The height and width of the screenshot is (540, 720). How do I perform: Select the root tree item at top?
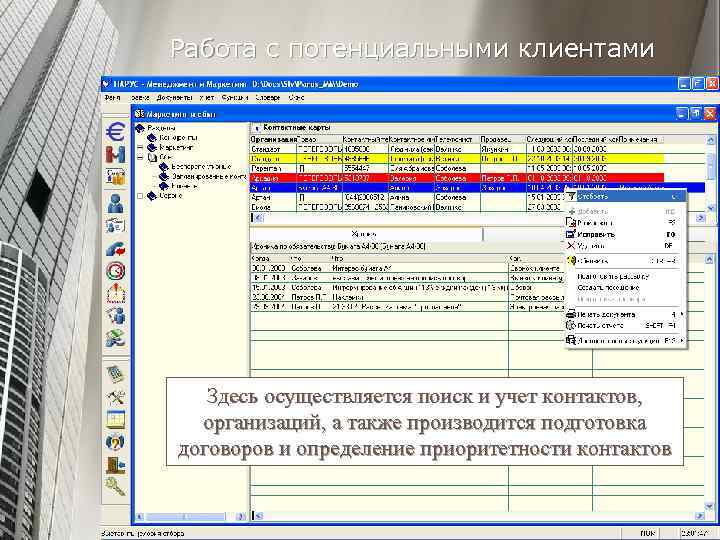(161, 128)
